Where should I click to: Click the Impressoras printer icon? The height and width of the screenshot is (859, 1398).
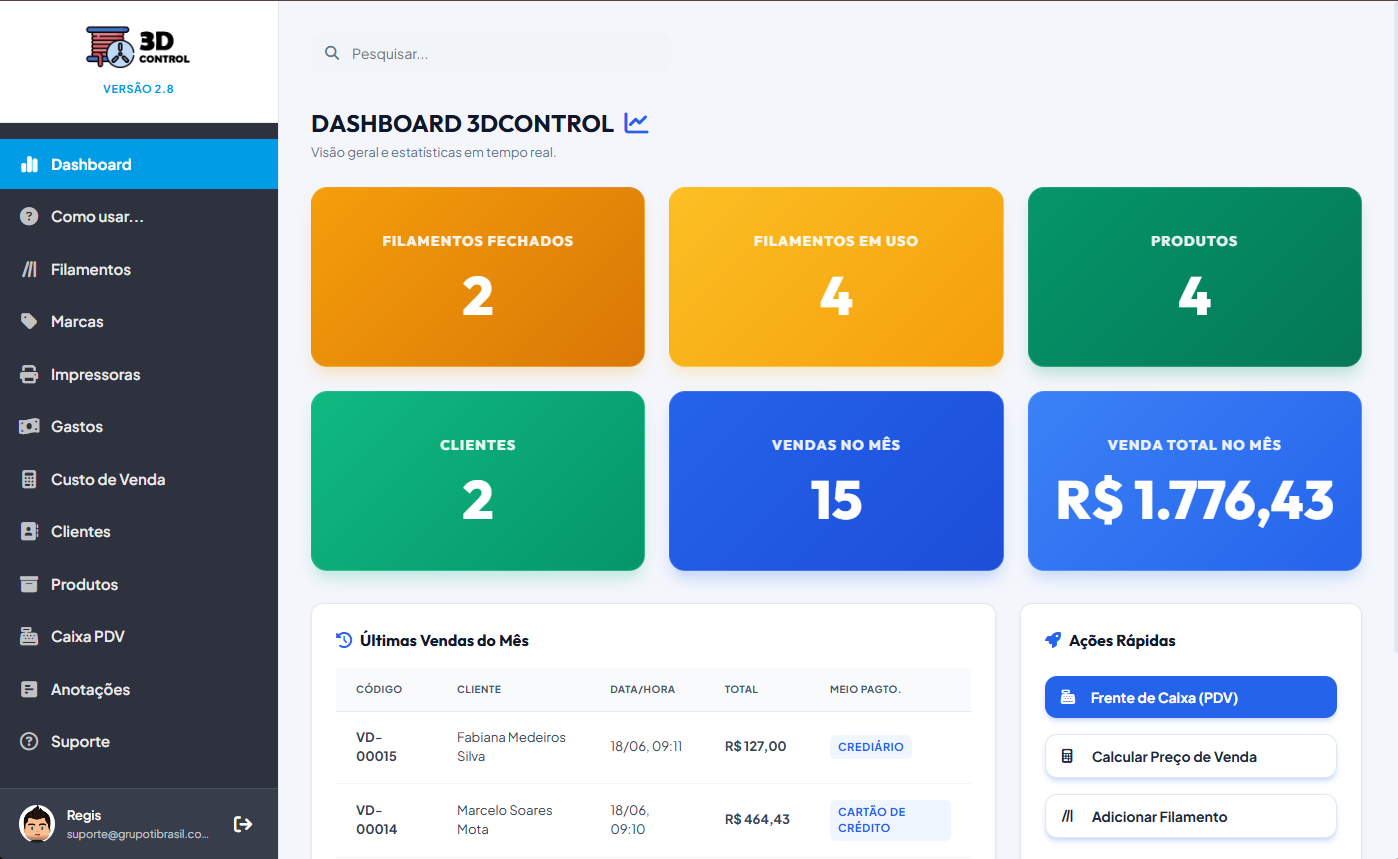29,375
